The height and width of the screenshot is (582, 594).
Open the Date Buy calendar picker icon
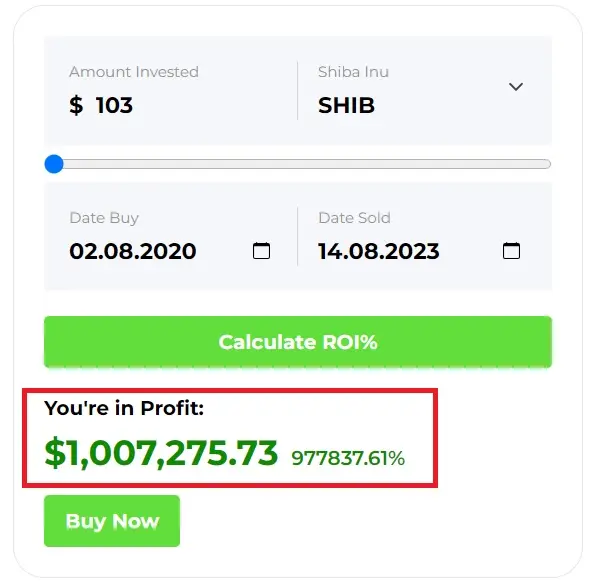261,250
